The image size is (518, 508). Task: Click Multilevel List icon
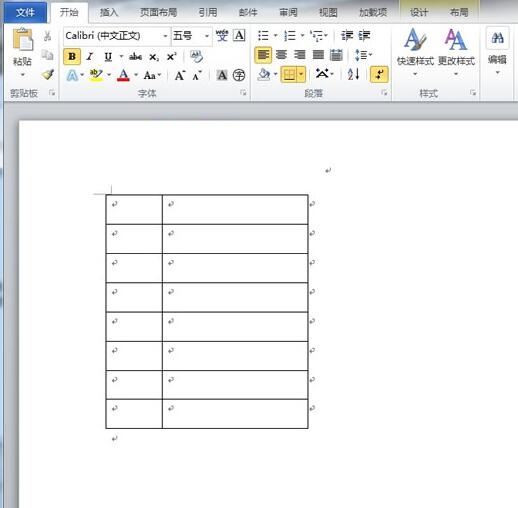pyautogui.click(x=319, y=35)
